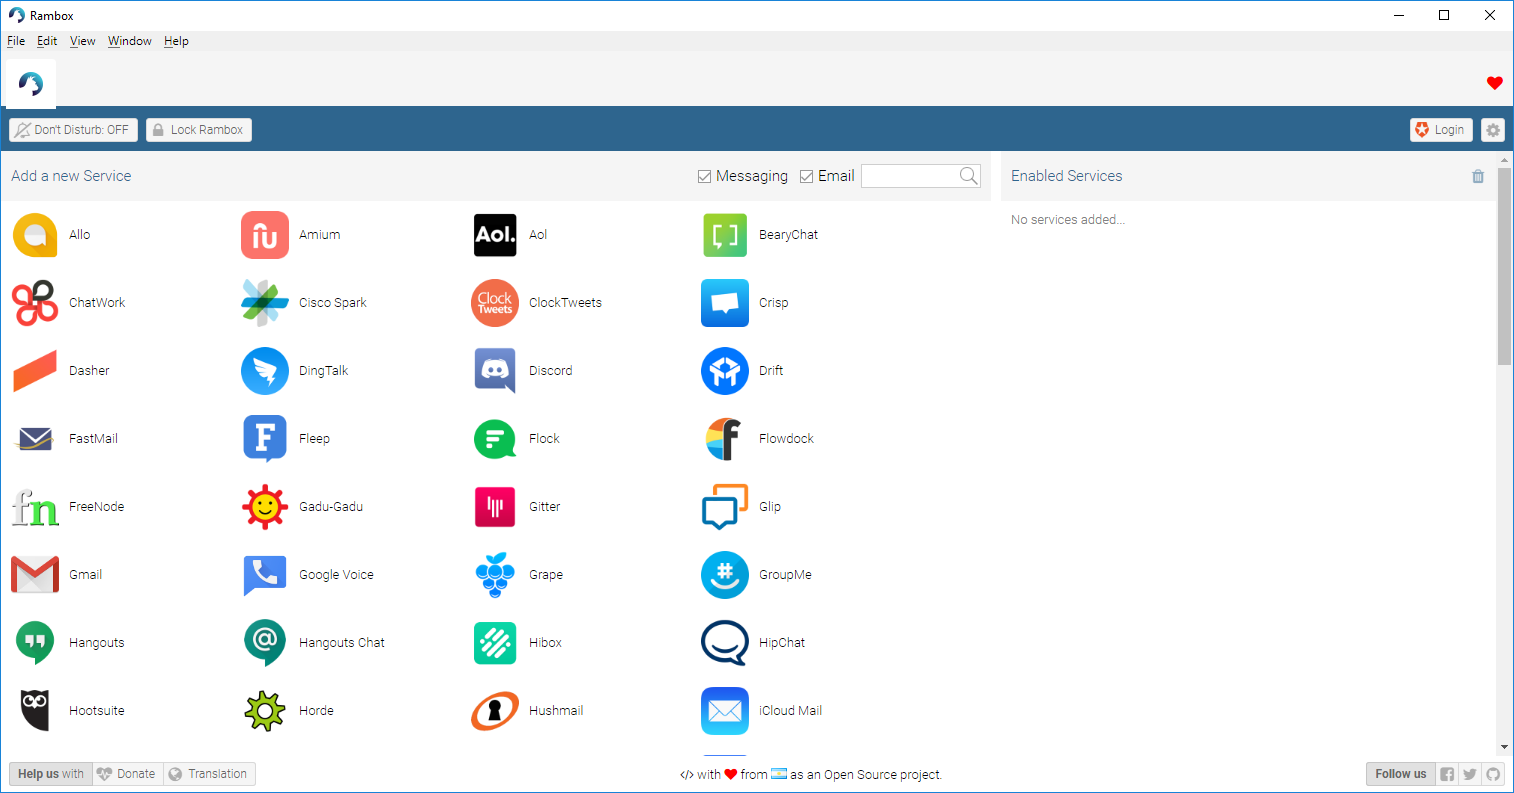Click the service search input field
Viewport: 1514px width, 793px height.
coord(910,176)
